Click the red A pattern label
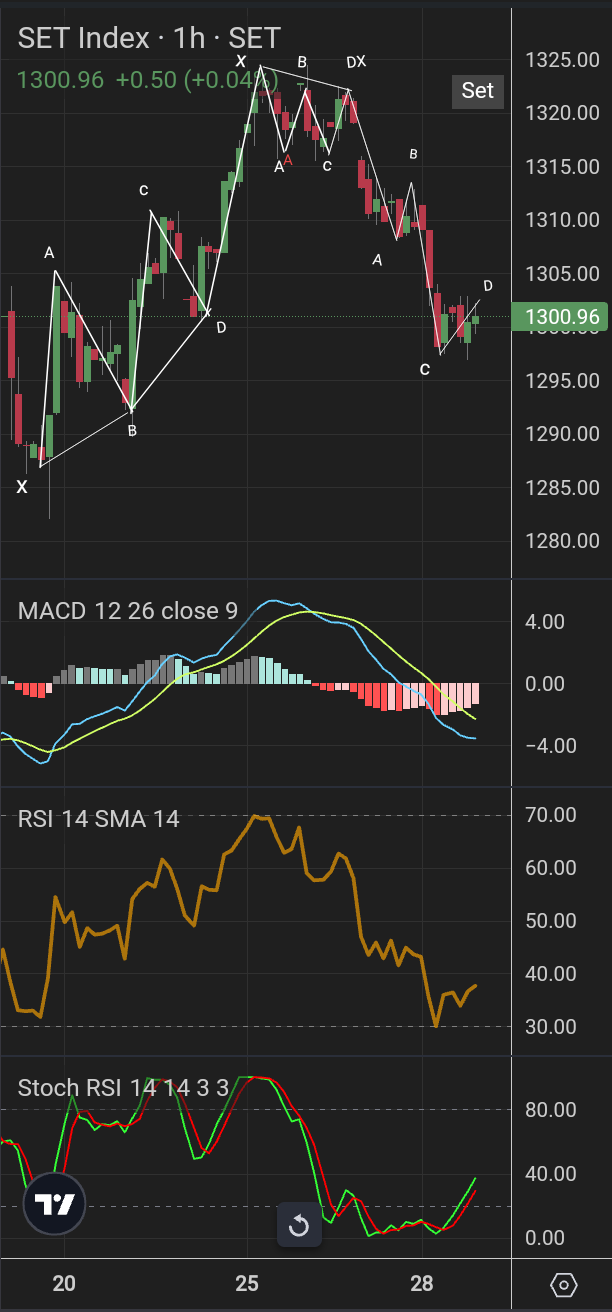 click(288, 159)
